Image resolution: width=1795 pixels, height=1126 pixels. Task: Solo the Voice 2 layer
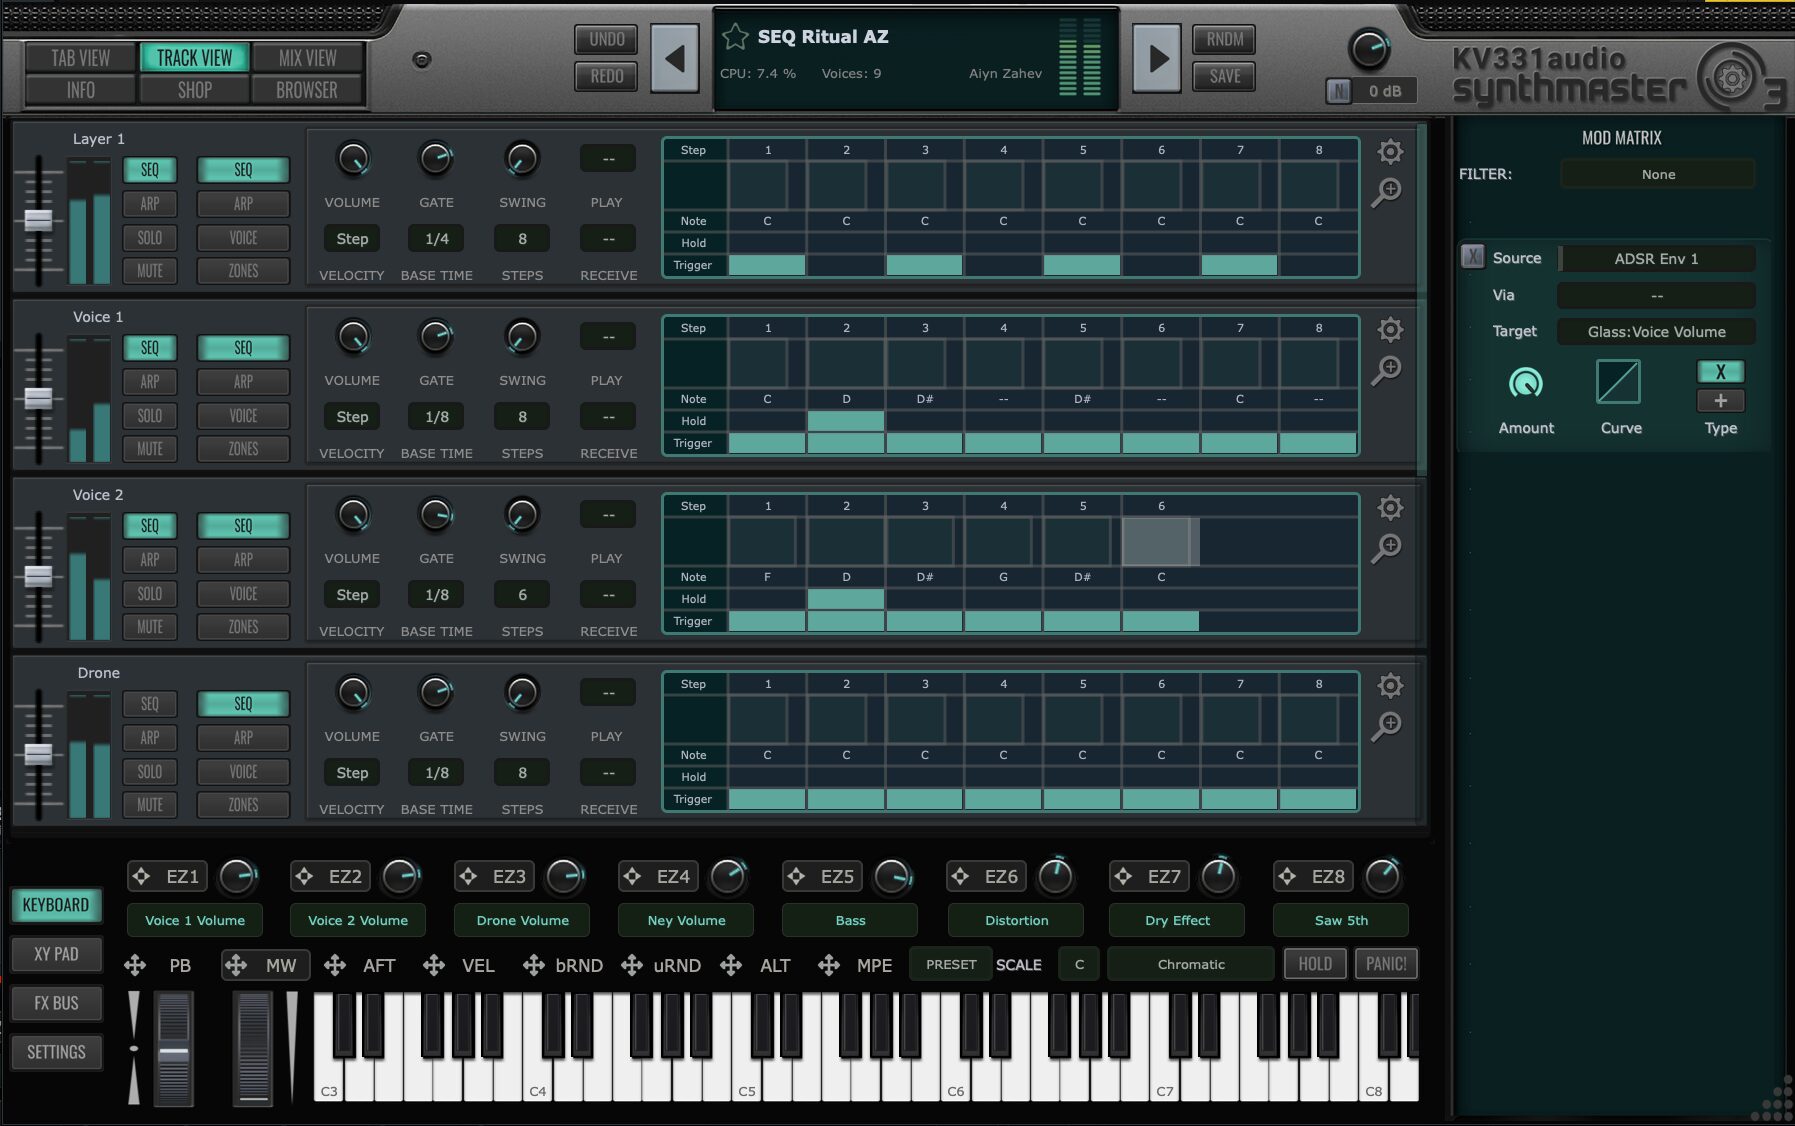coord(150,594)
